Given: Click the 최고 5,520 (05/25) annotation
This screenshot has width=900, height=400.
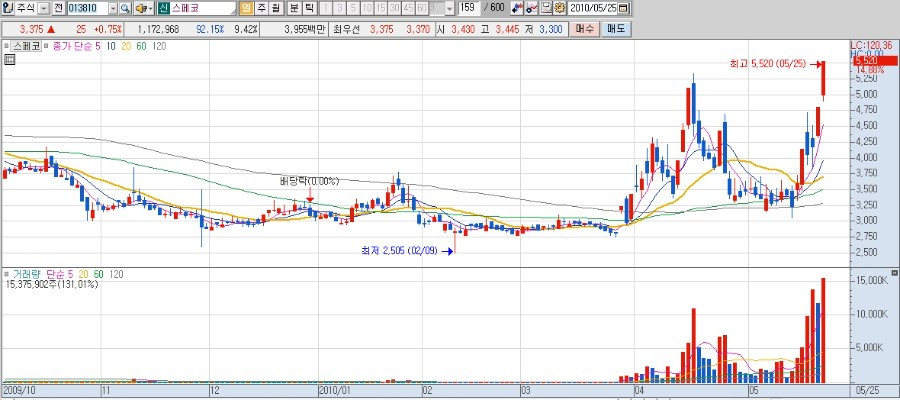Looking at the screenshot, I should coord(769,65).
